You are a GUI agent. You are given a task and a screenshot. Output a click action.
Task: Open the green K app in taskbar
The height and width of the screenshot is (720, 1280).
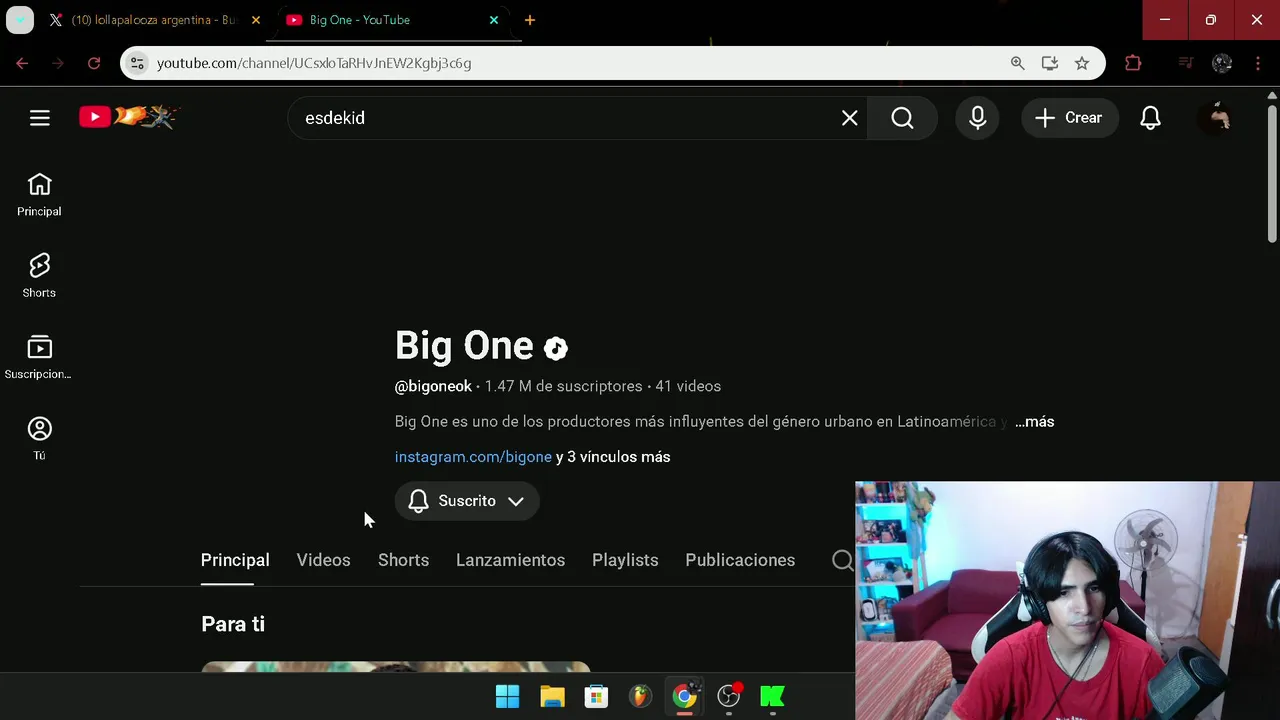[x=772, y=696]
